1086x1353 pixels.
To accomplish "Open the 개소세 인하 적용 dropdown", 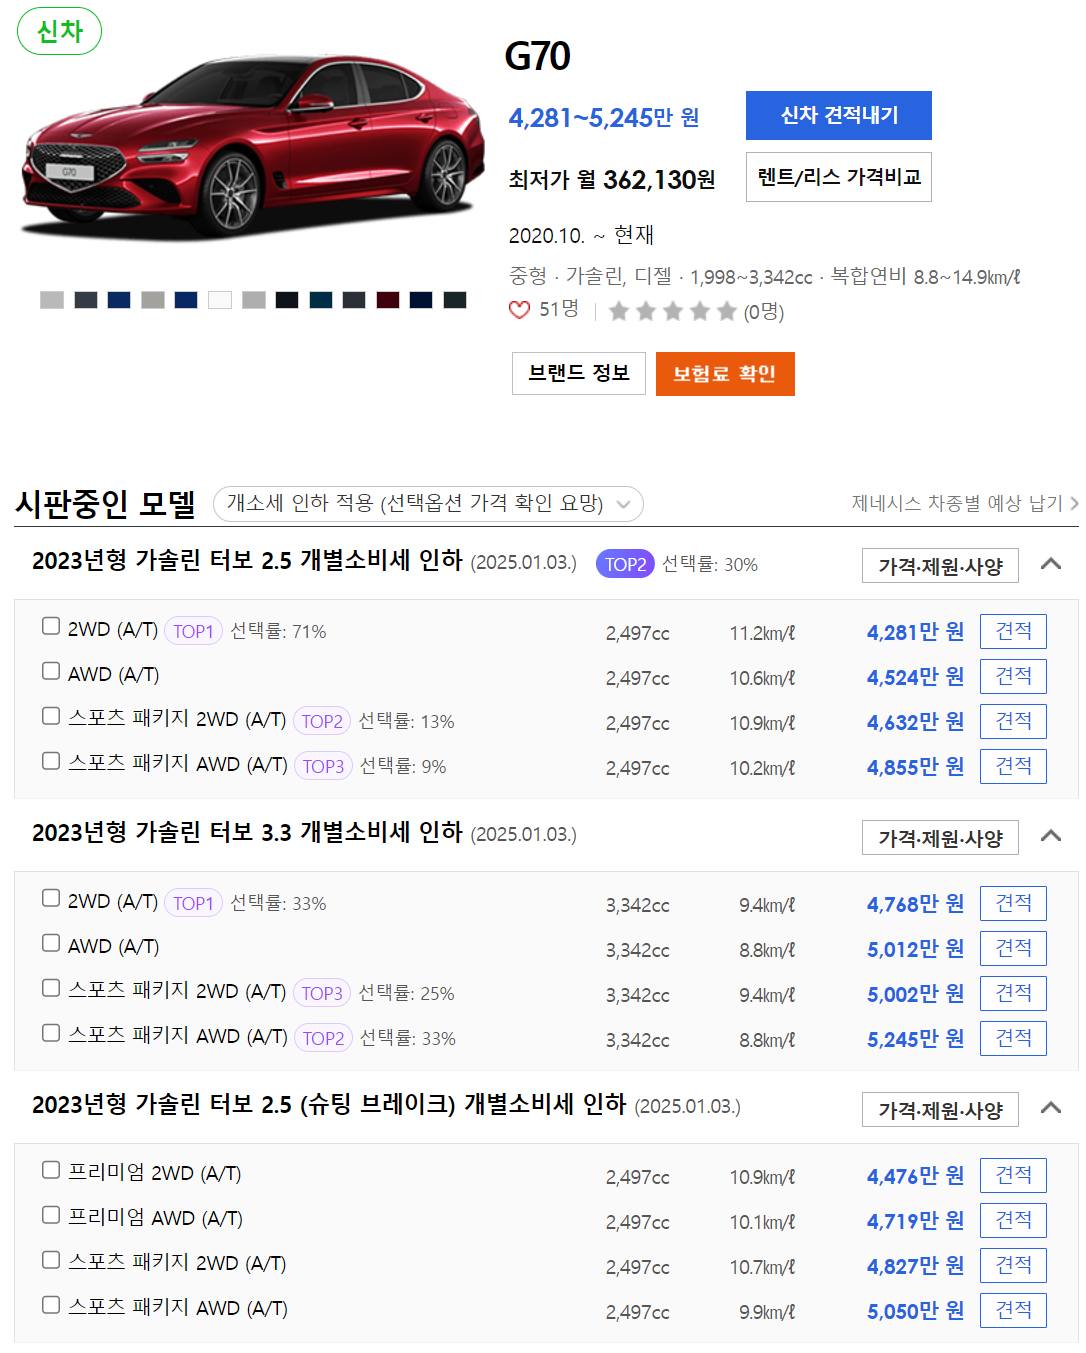I will (428, 503).
